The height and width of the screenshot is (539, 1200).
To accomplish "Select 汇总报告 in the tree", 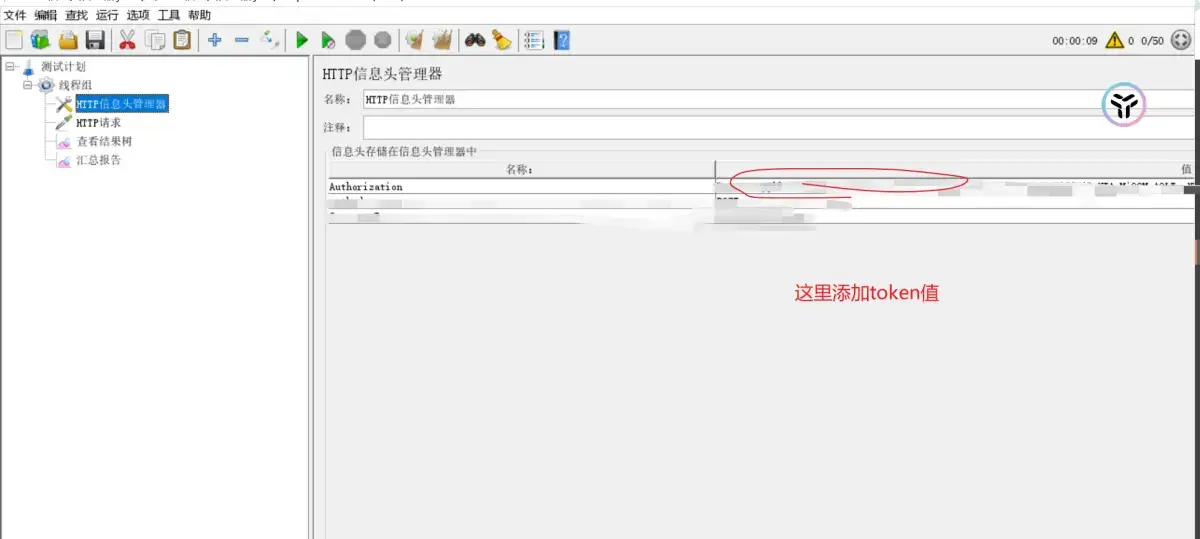I will pos(98,160).
